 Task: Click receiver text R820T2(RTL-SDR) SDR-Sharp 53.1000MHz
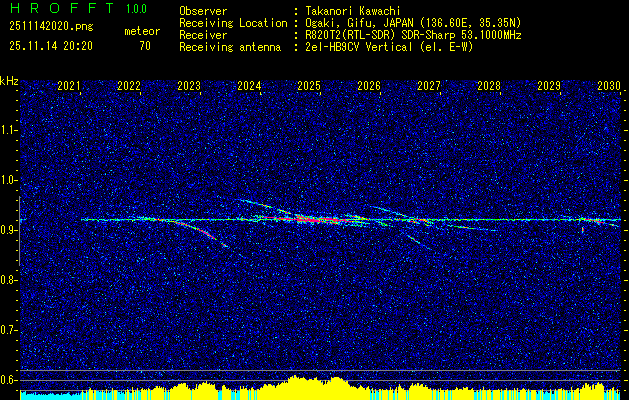413,35
